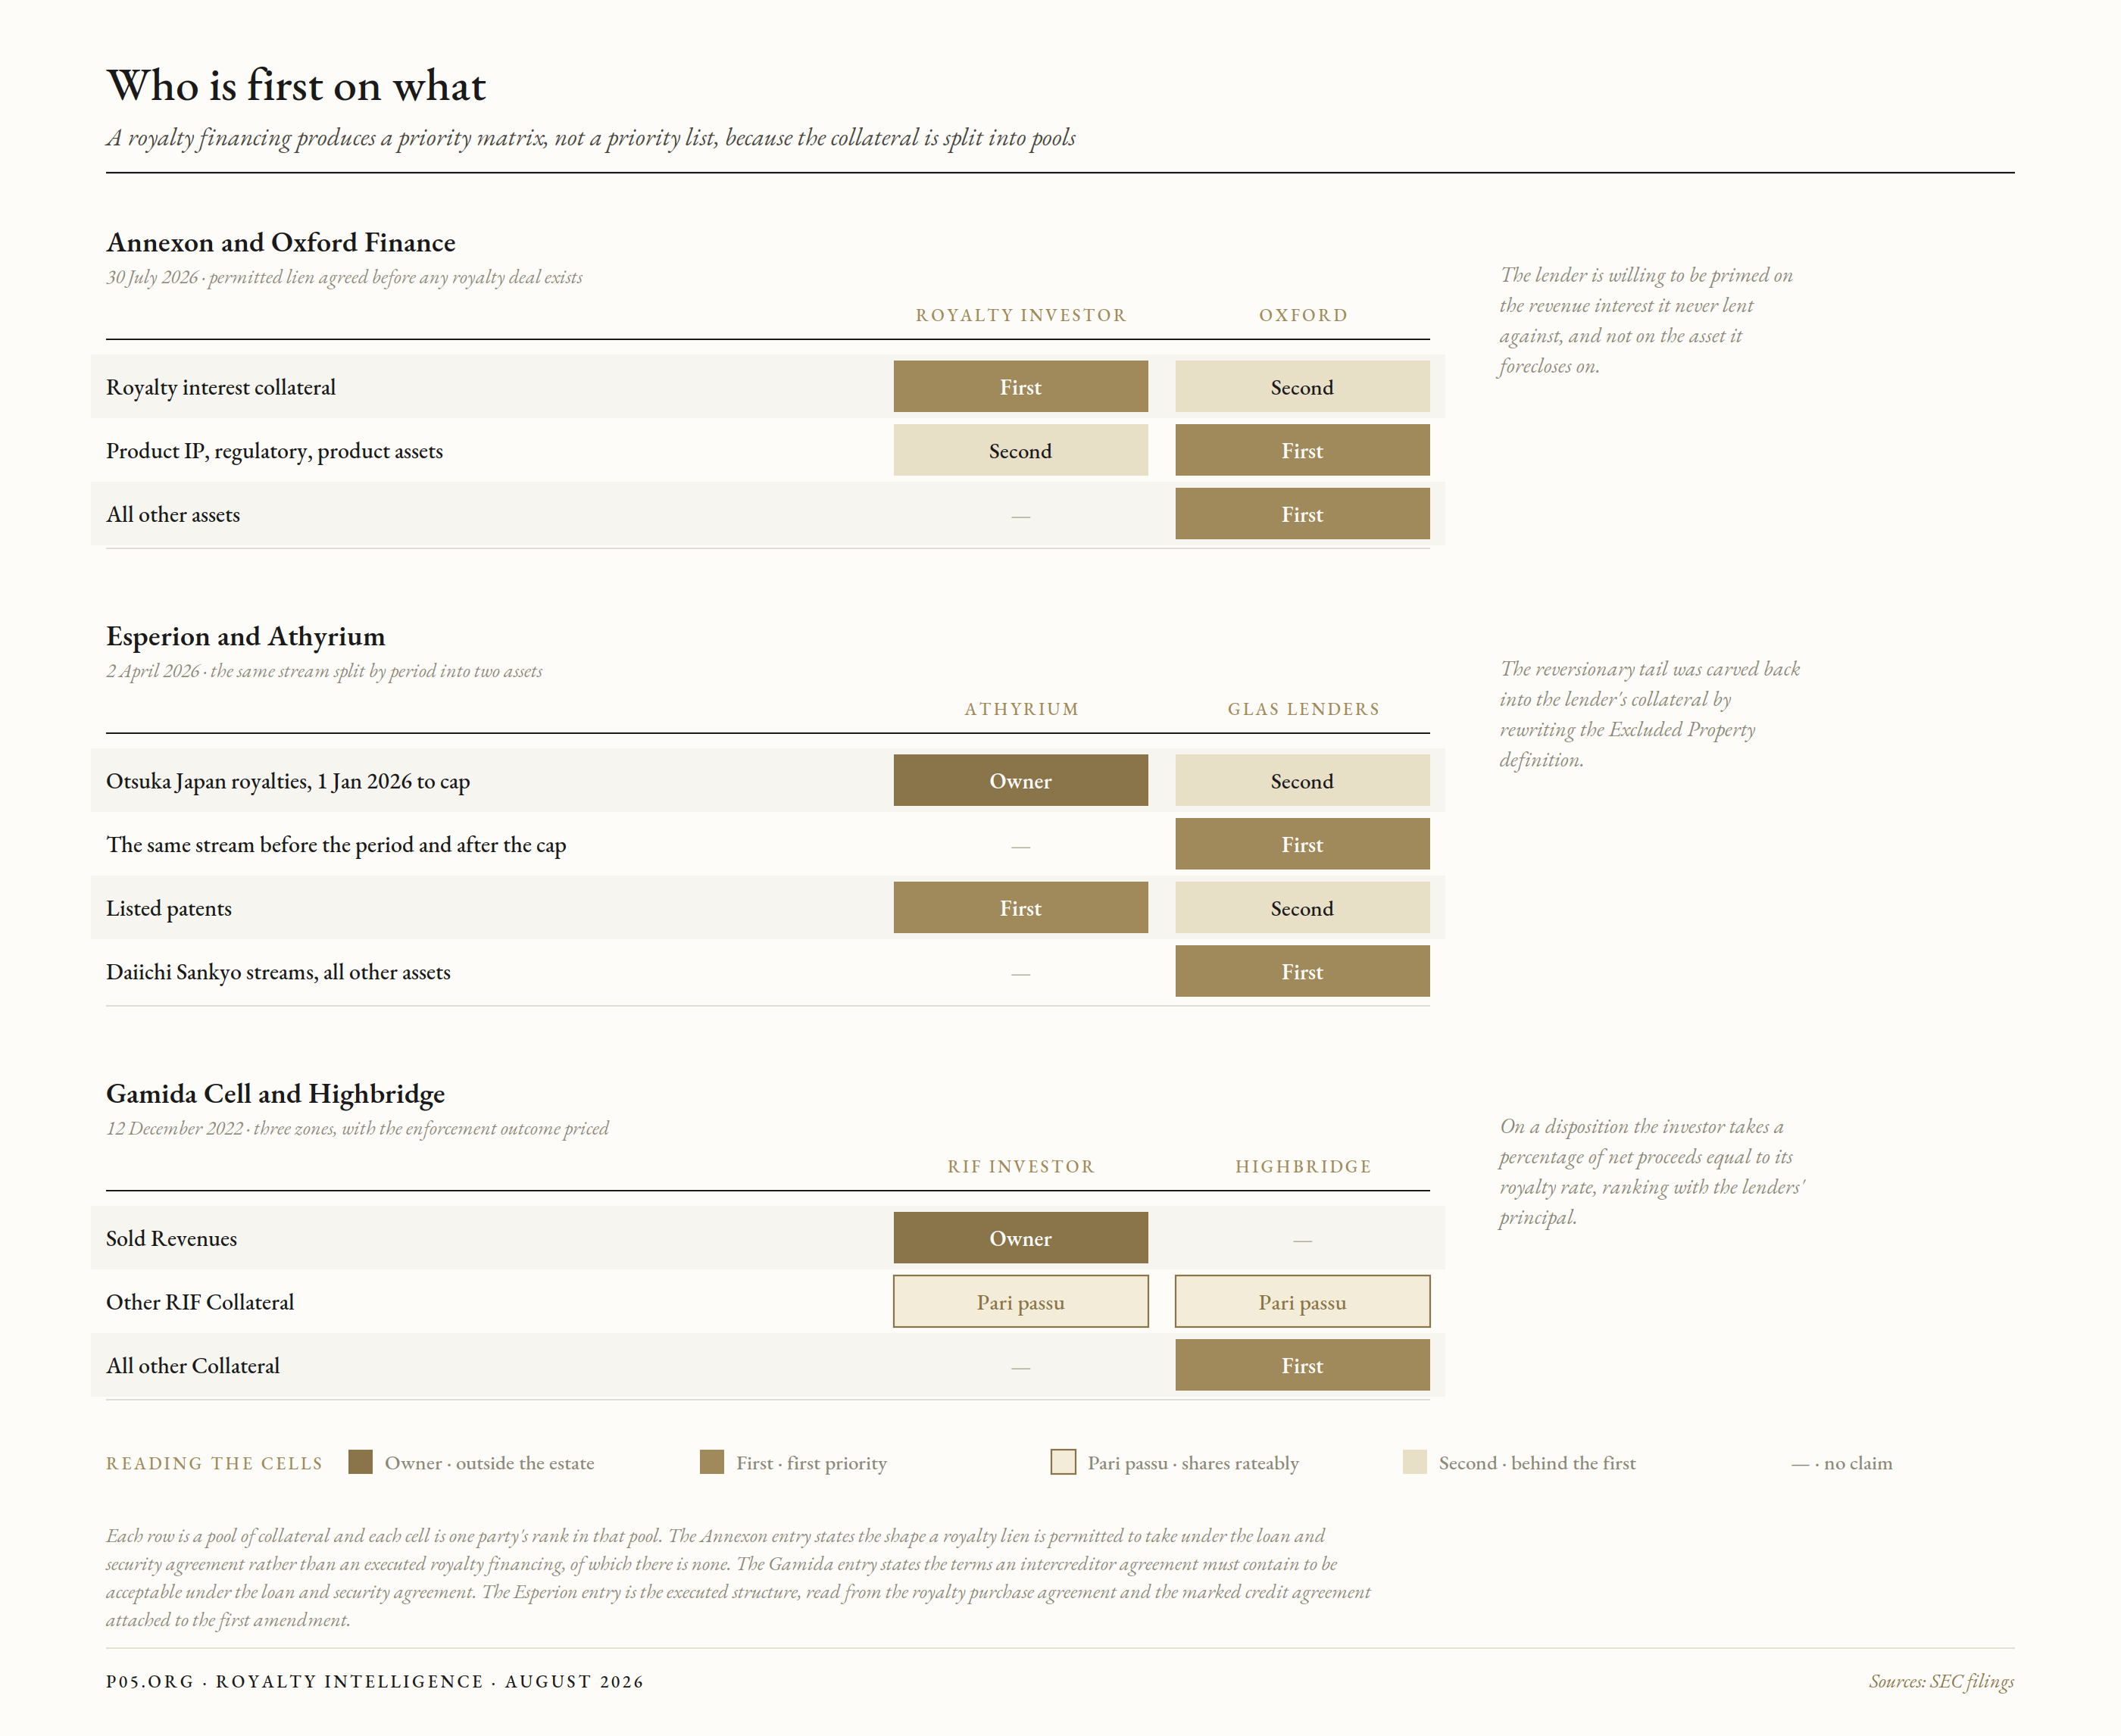The image size is (2121, 1736).
Task: Click the Sources: SEC filings link
Action: coord(1941,1682)
